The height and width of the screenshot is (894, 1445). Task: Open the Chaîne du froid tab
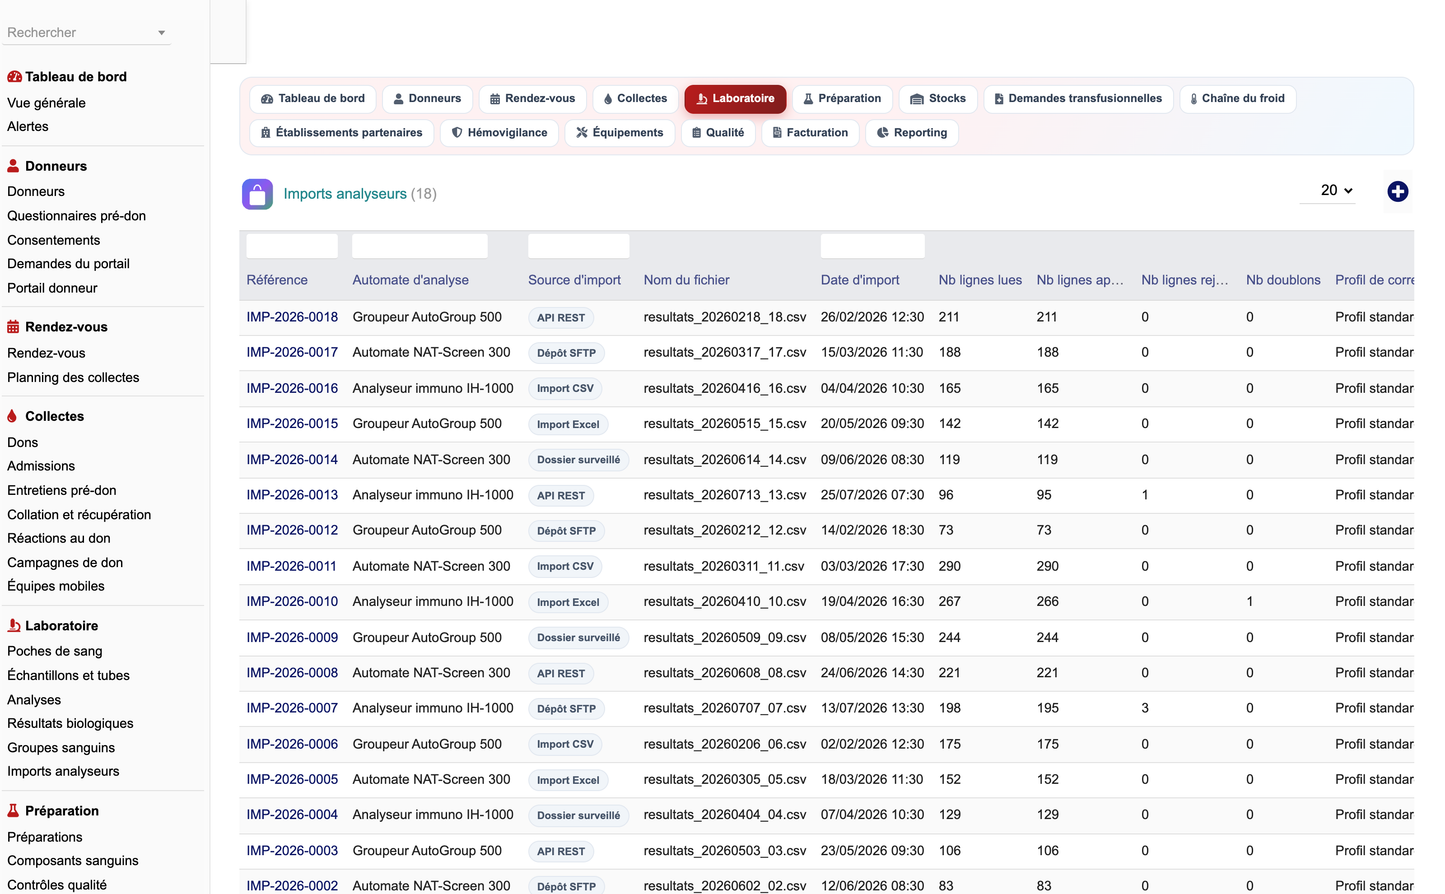[x=1238, y=99]
